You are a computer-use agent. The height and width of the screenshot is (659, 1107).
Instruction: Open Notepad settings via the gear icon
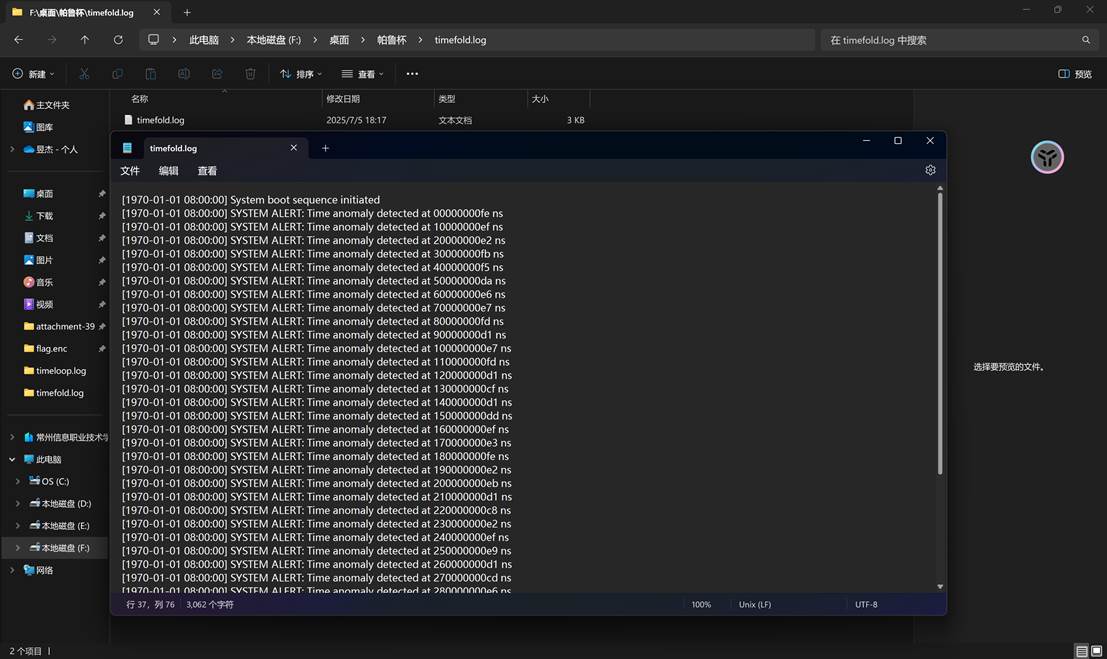tap(930, 170)
